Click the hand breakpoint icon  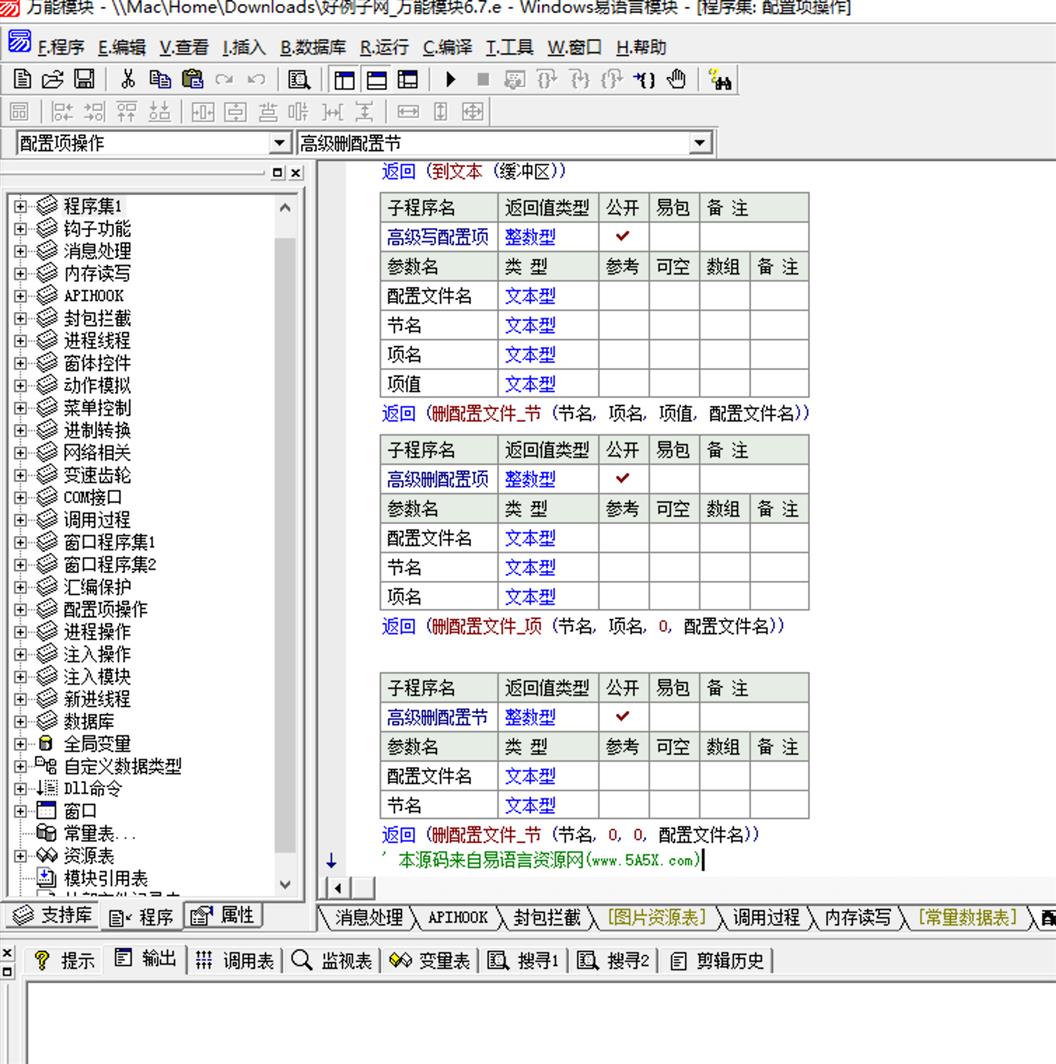676,79
